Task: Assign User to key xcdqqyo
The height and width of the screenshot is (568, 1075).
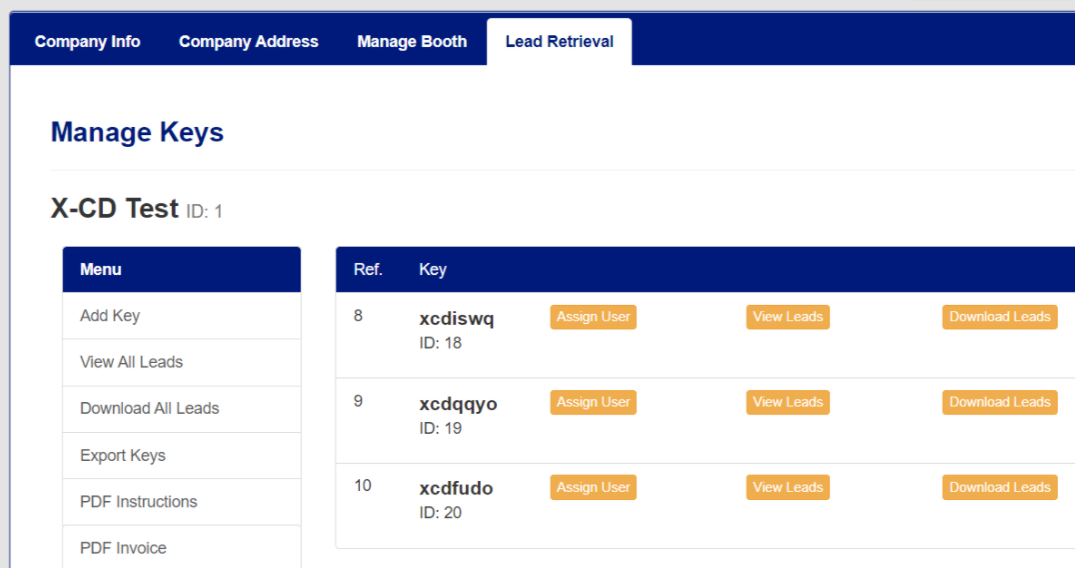Action: click(593, 402)
